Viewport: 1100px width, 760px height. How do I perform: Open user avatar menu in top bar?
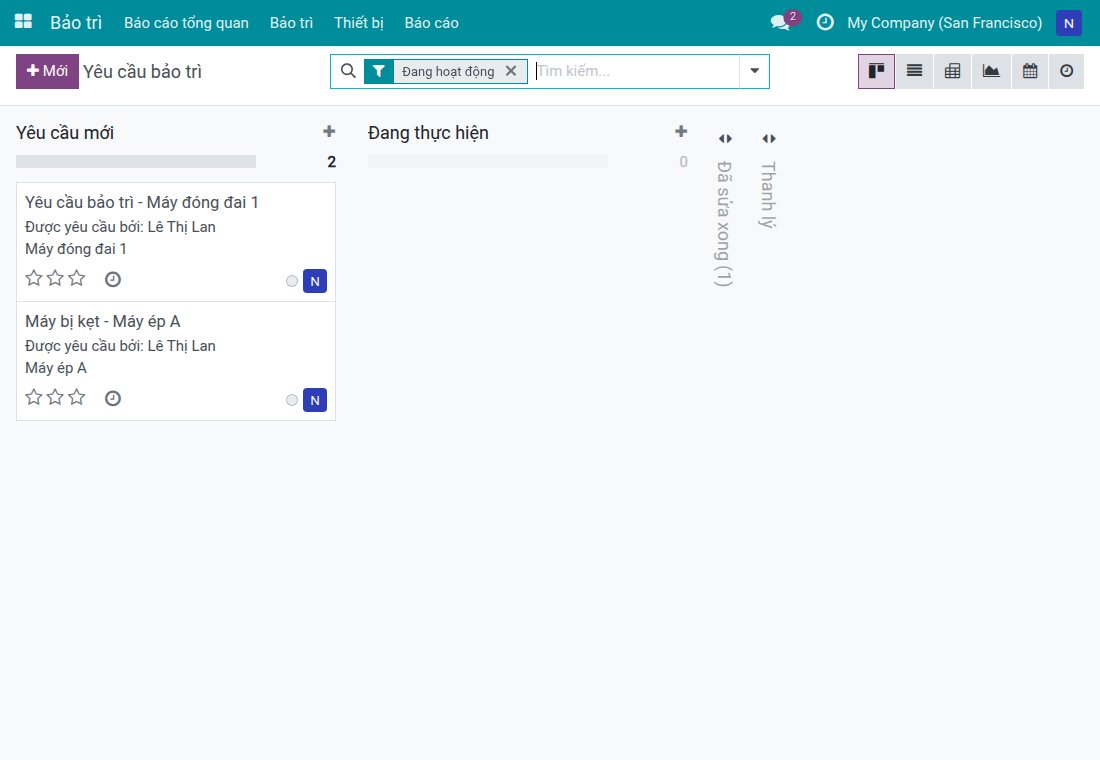pos(1068,23)
